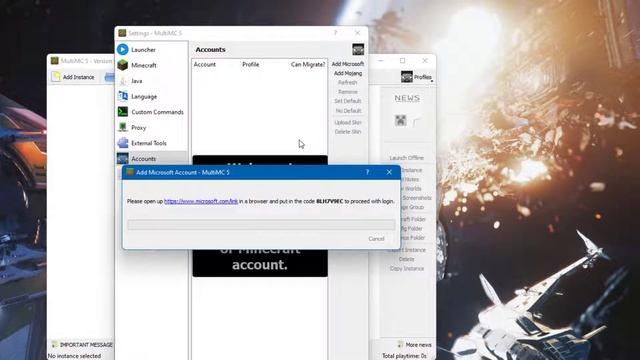Click the help button in Settings title bar

tap(336, 33)
